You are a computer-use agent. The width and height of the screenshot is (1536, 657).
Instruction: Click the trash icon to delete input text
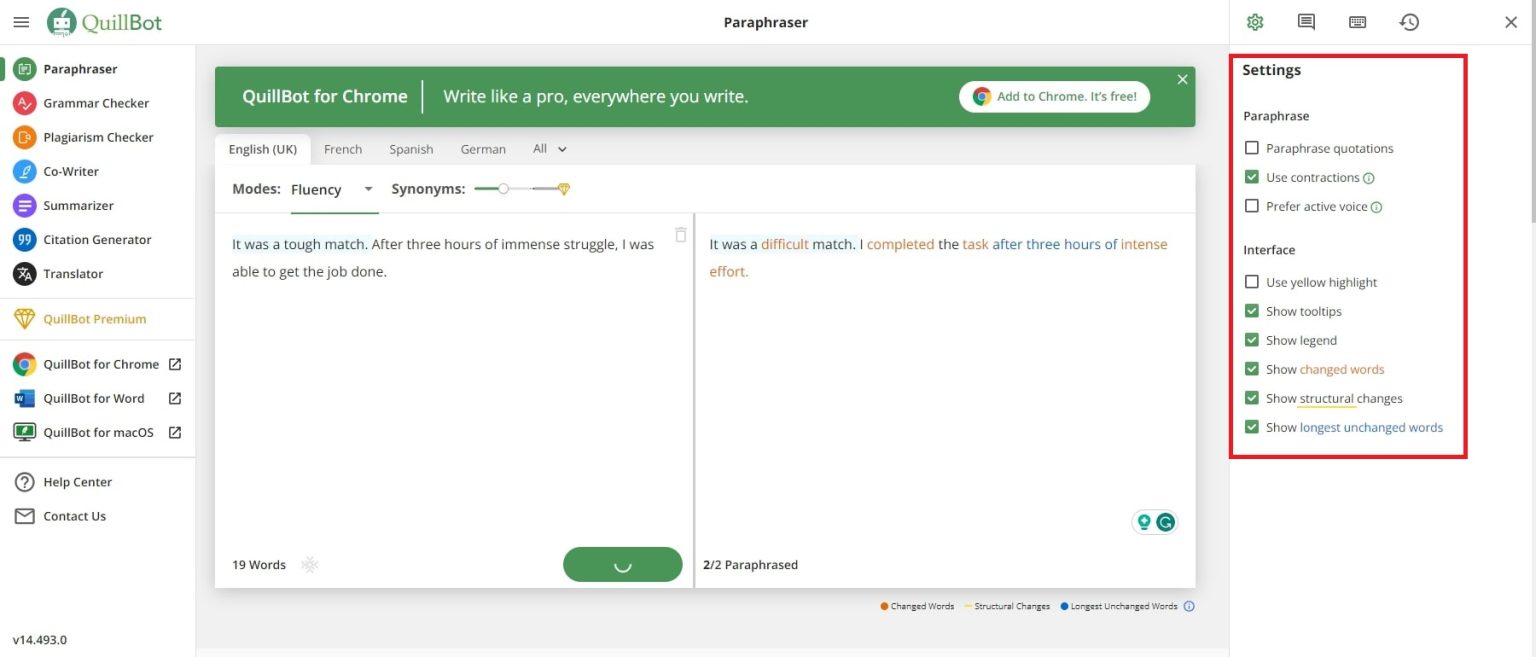(681, 235)
